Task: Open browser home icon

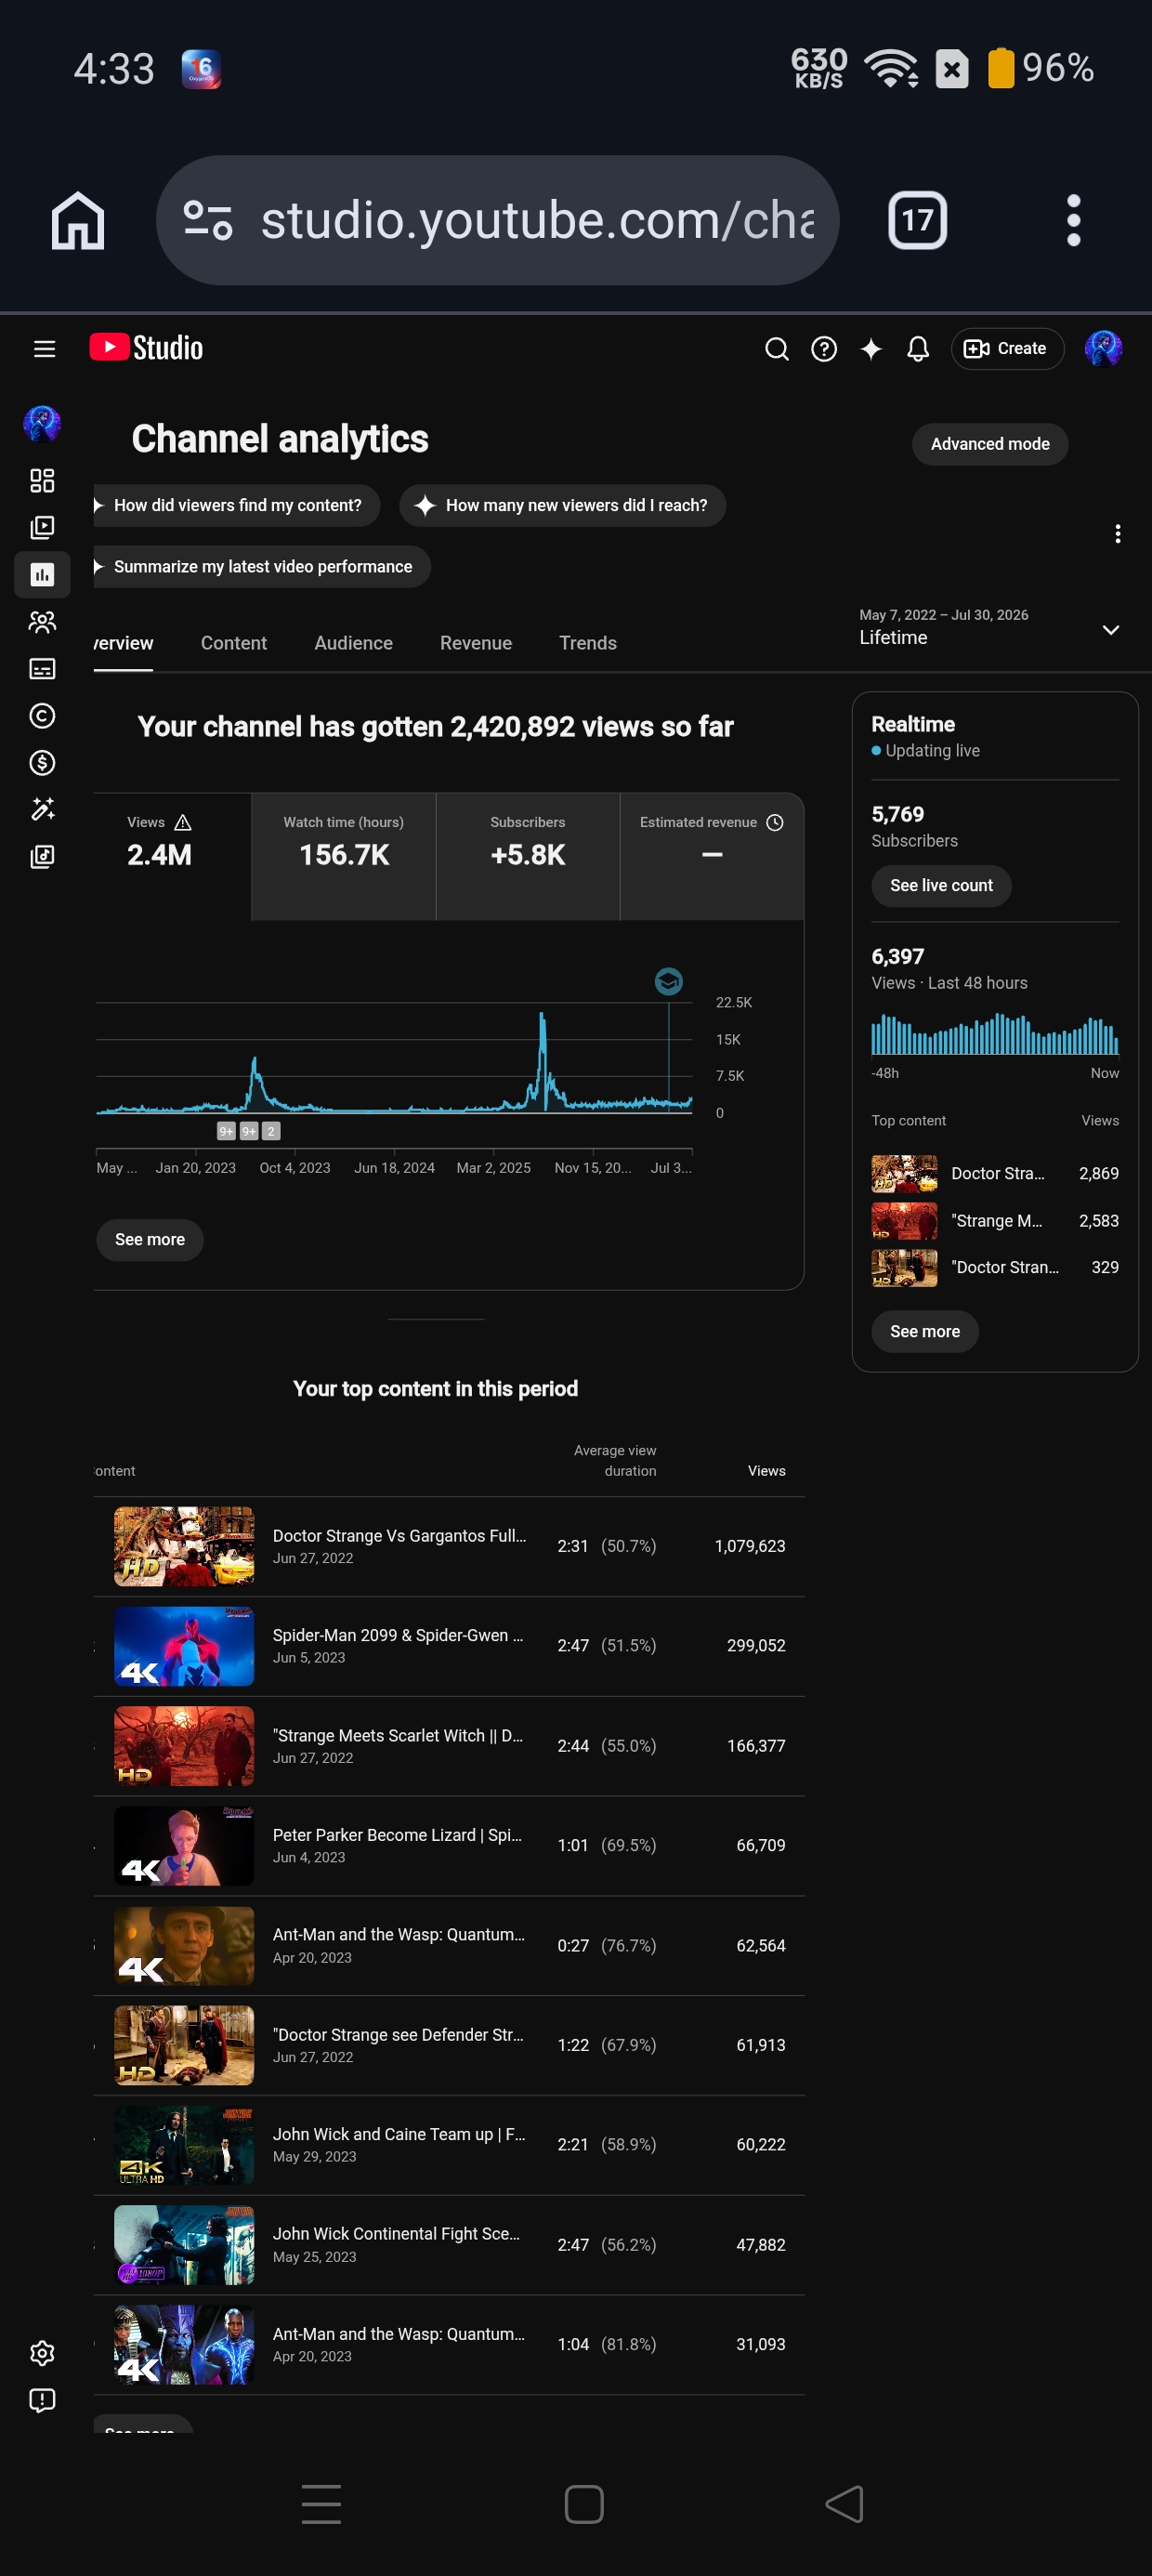Action: click(x=78, y=220)
